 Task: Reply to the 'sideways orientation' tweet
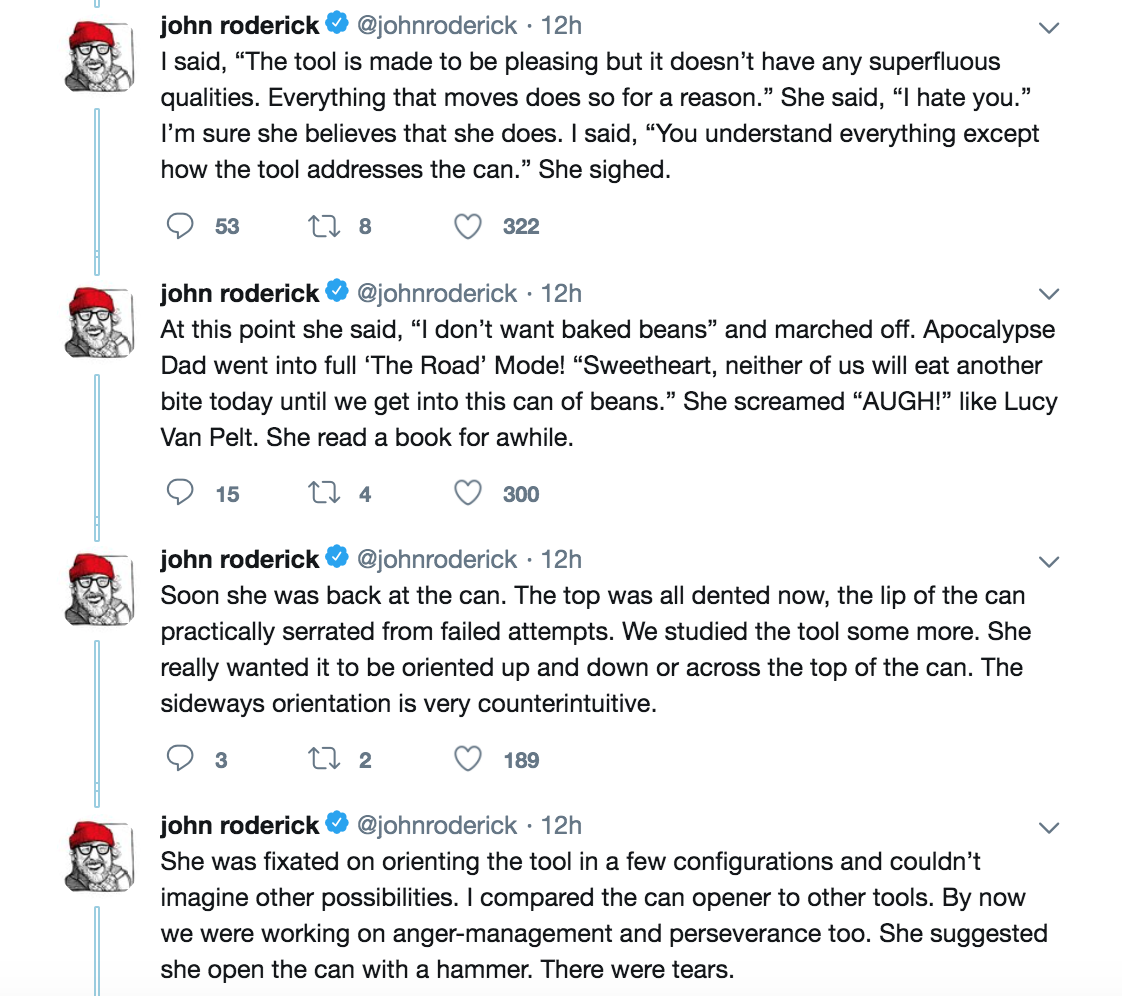pos(180,760)
